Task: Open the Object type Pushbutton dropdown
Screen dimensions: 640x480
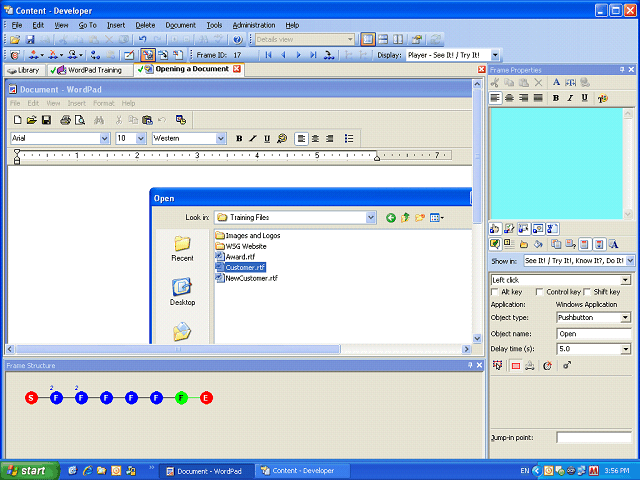Action: (x=625, y=318)
